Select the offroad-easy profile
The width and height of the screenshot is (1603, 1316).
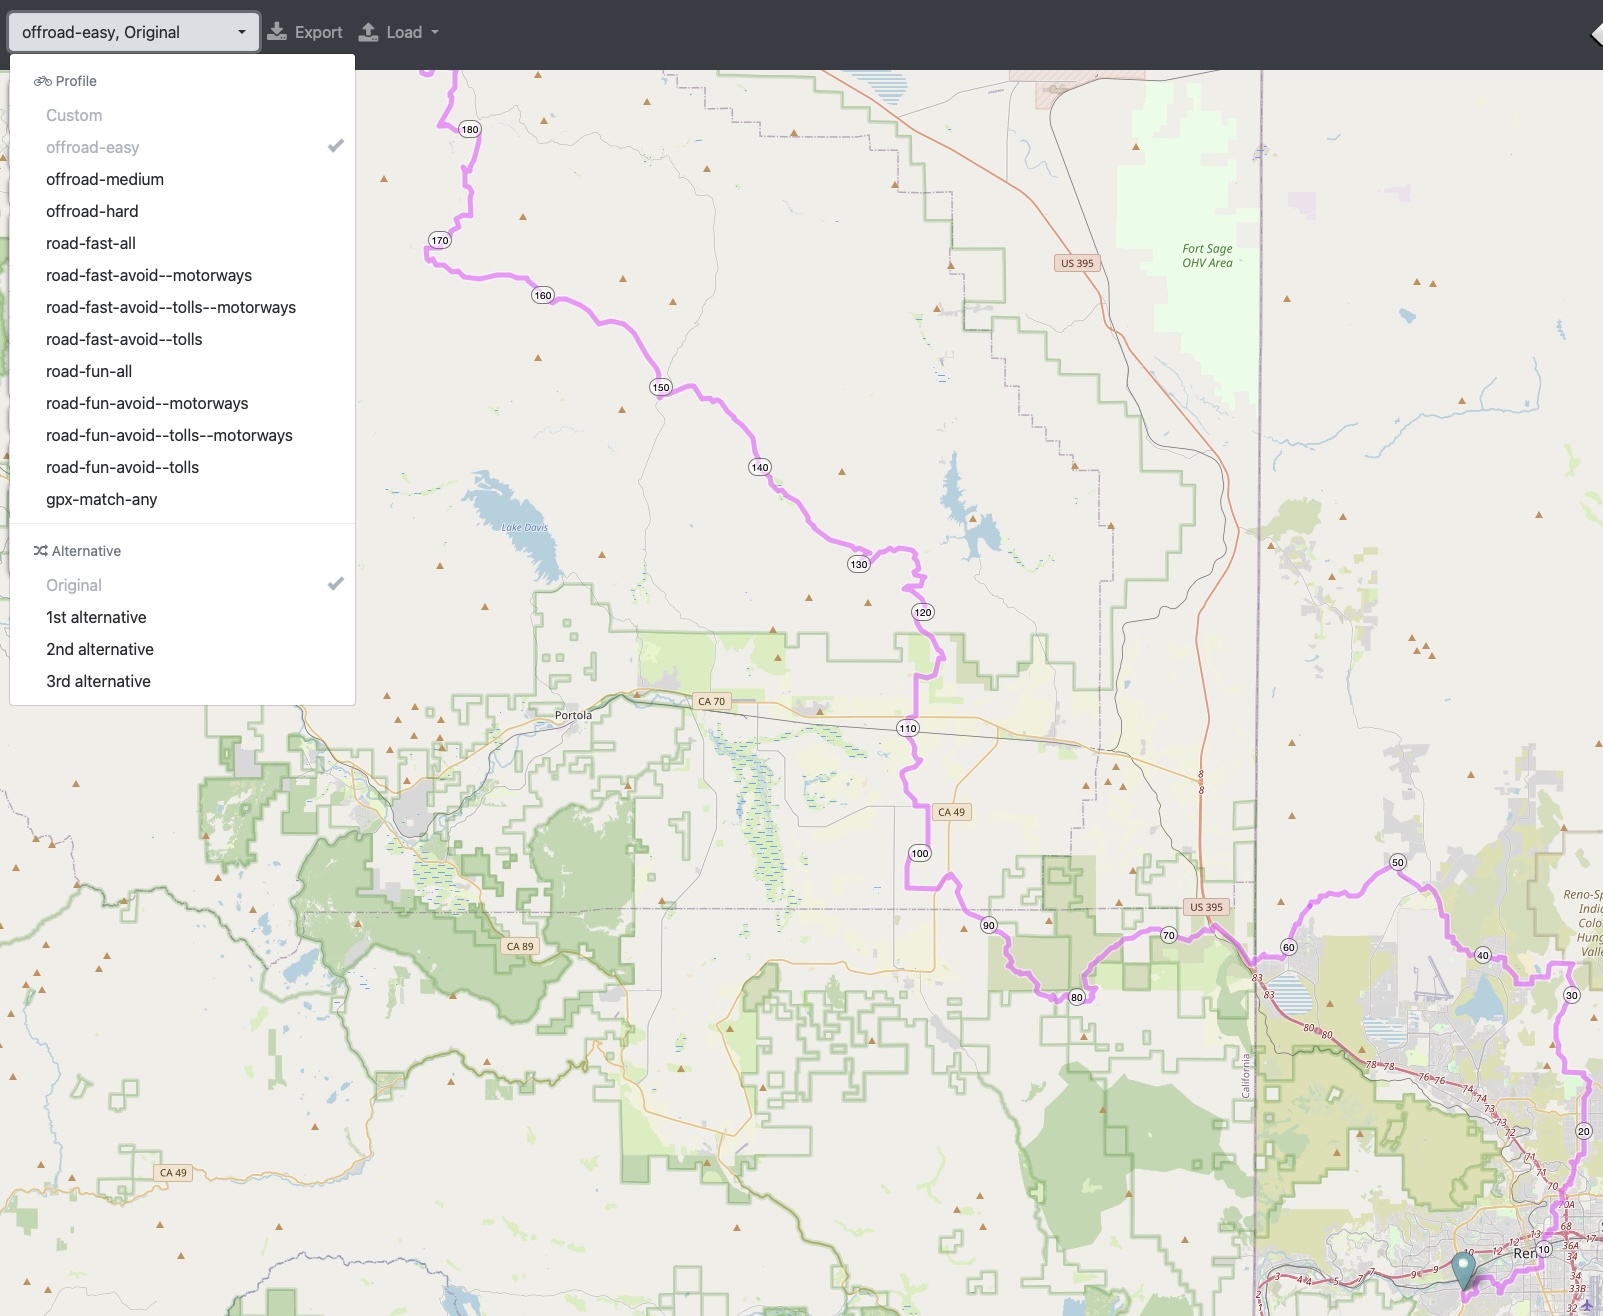tap(182, 147)
